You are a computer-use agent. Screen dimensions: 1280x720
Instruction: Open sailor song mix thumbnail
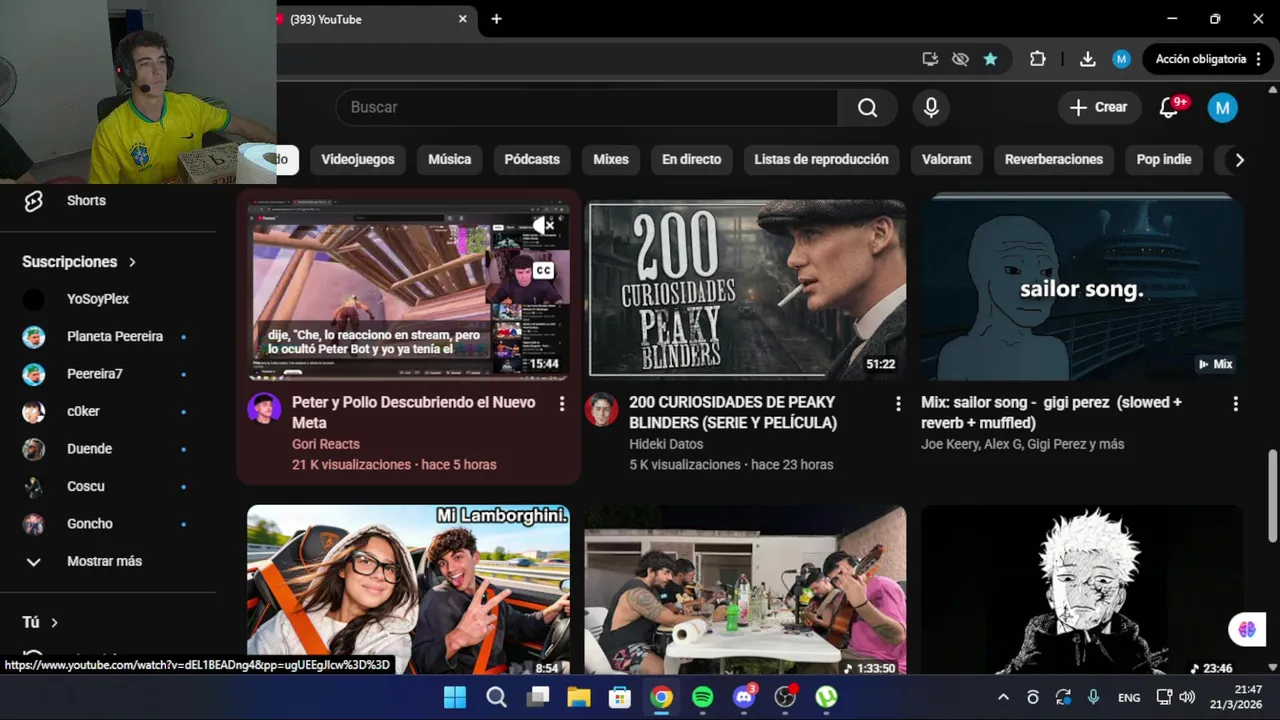(x=1082, y=289)
